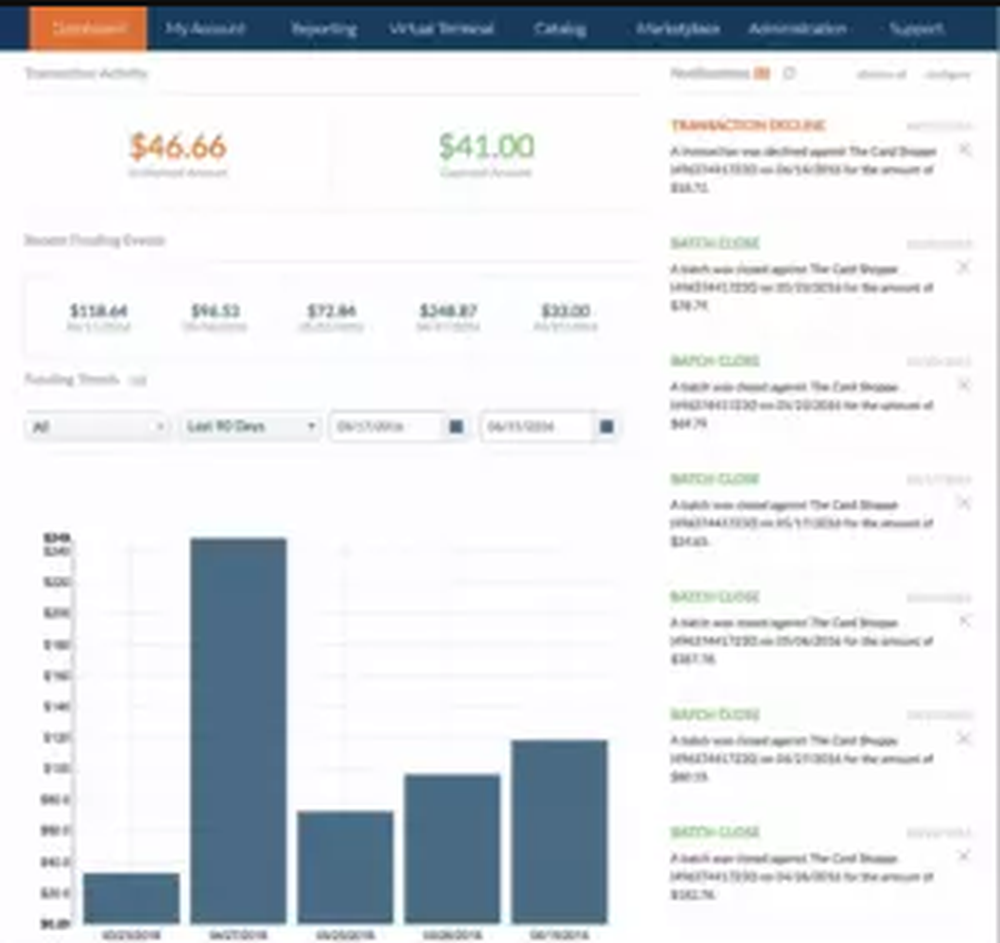Image resolution: width=1000 pixels, height=943 pixels.
Task: Click the small label beside Funding Trends
Action: 138,381
